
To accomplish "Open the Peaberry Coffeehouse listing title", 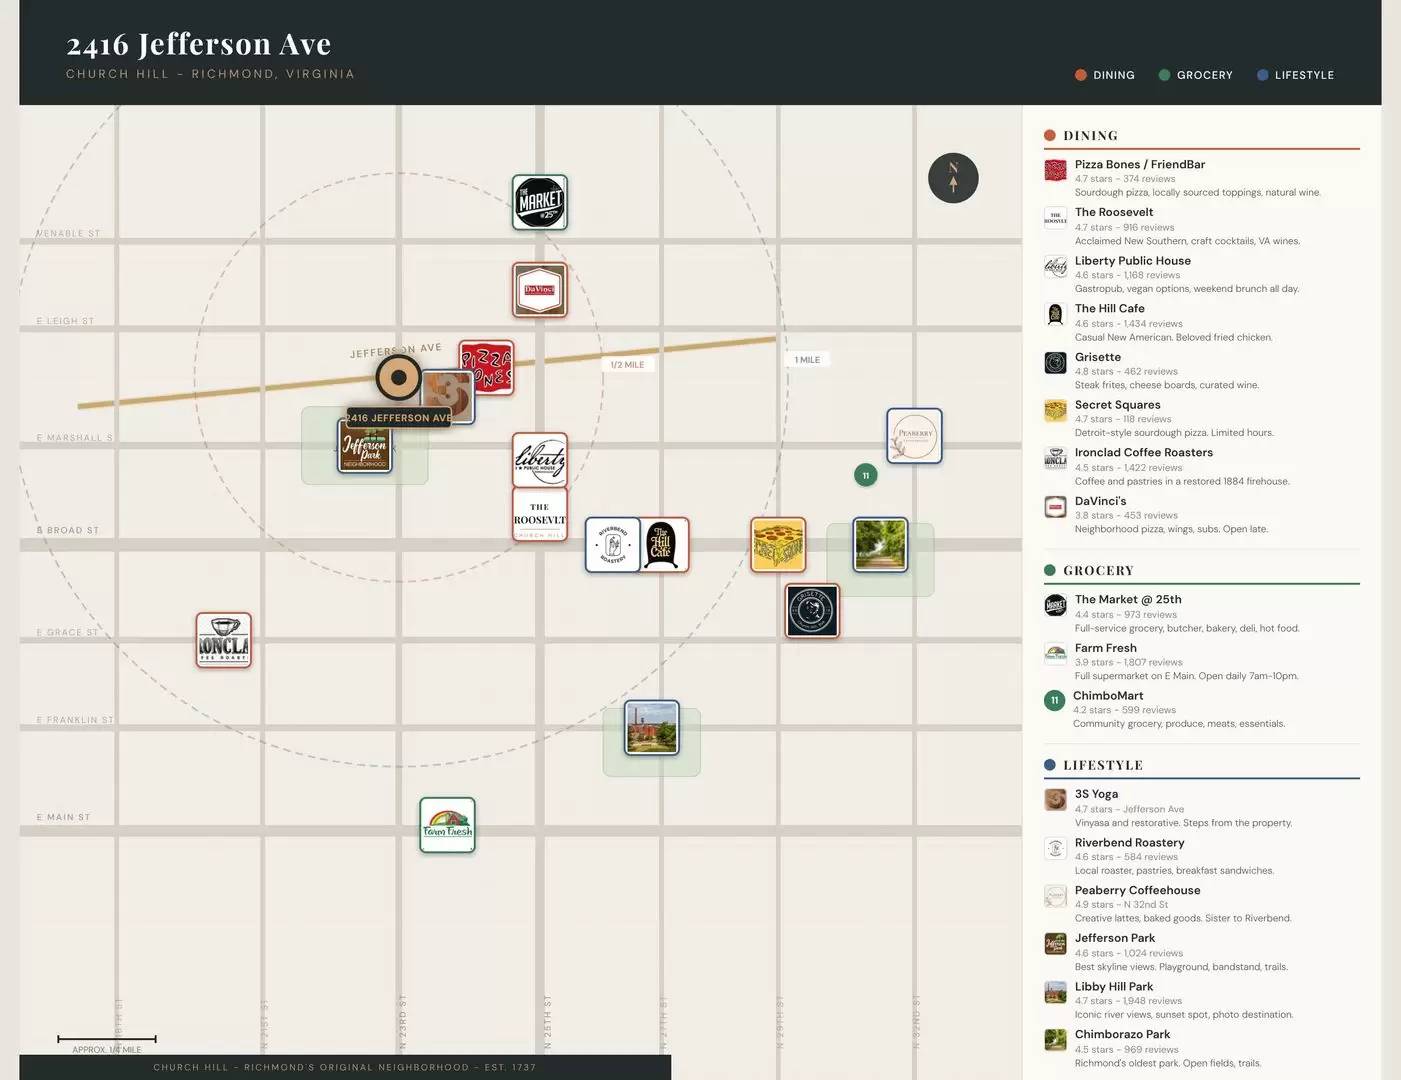I will [1138, 891].
